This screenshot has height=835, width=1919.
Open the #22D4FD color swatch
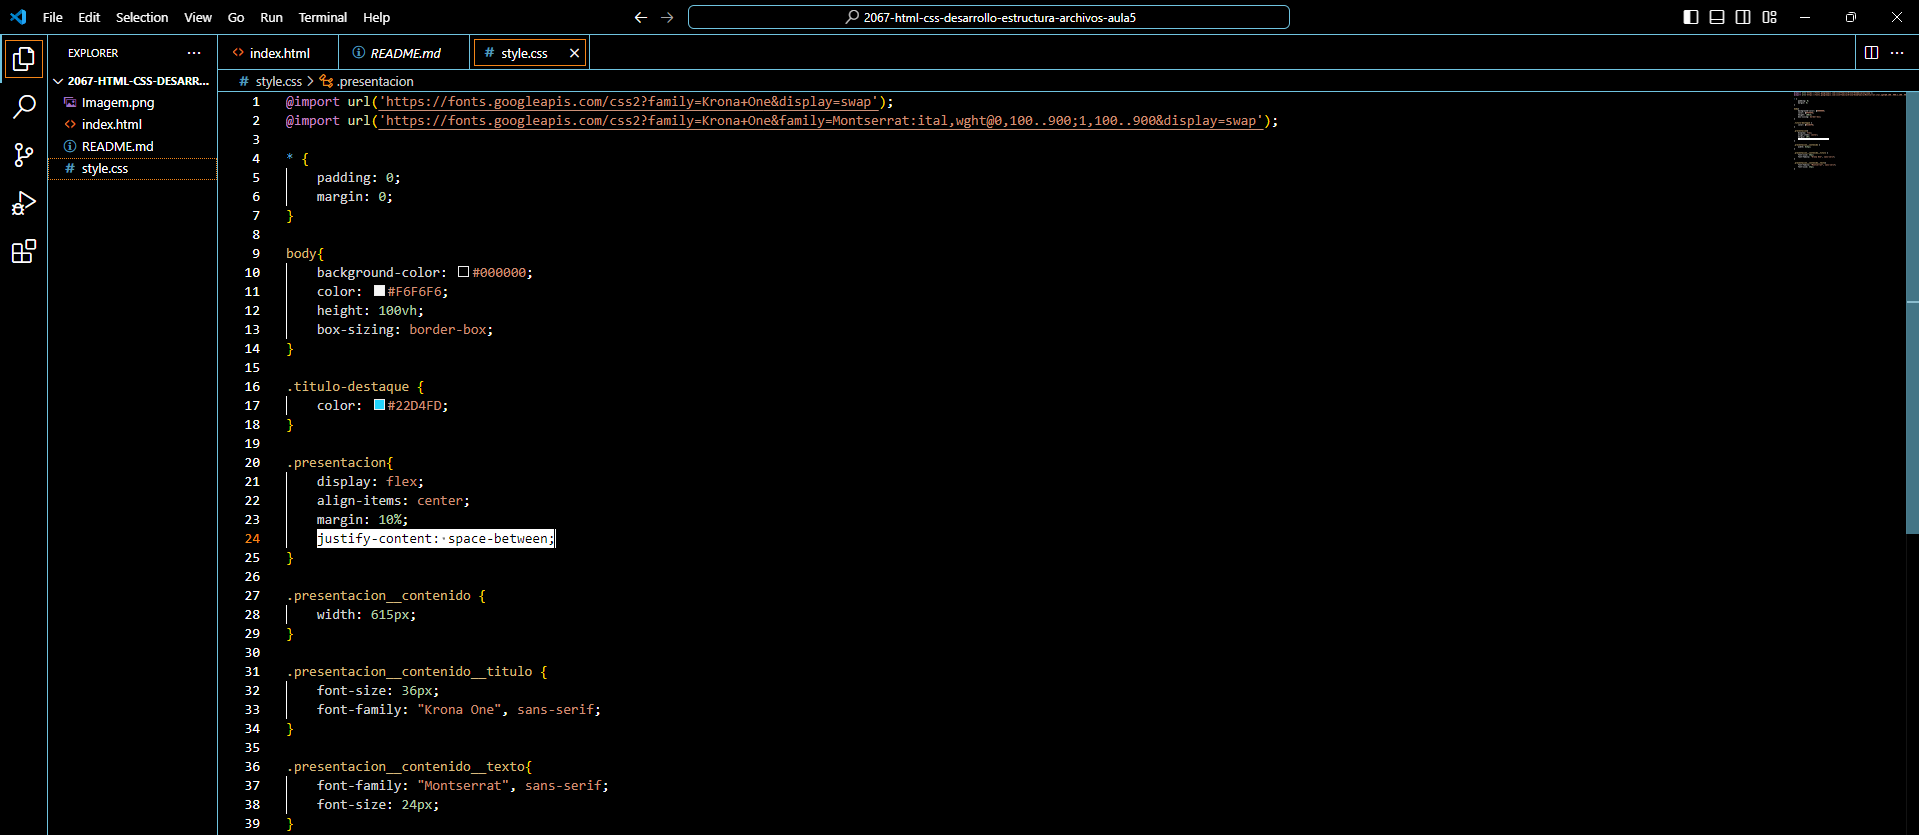coord(379,405)
